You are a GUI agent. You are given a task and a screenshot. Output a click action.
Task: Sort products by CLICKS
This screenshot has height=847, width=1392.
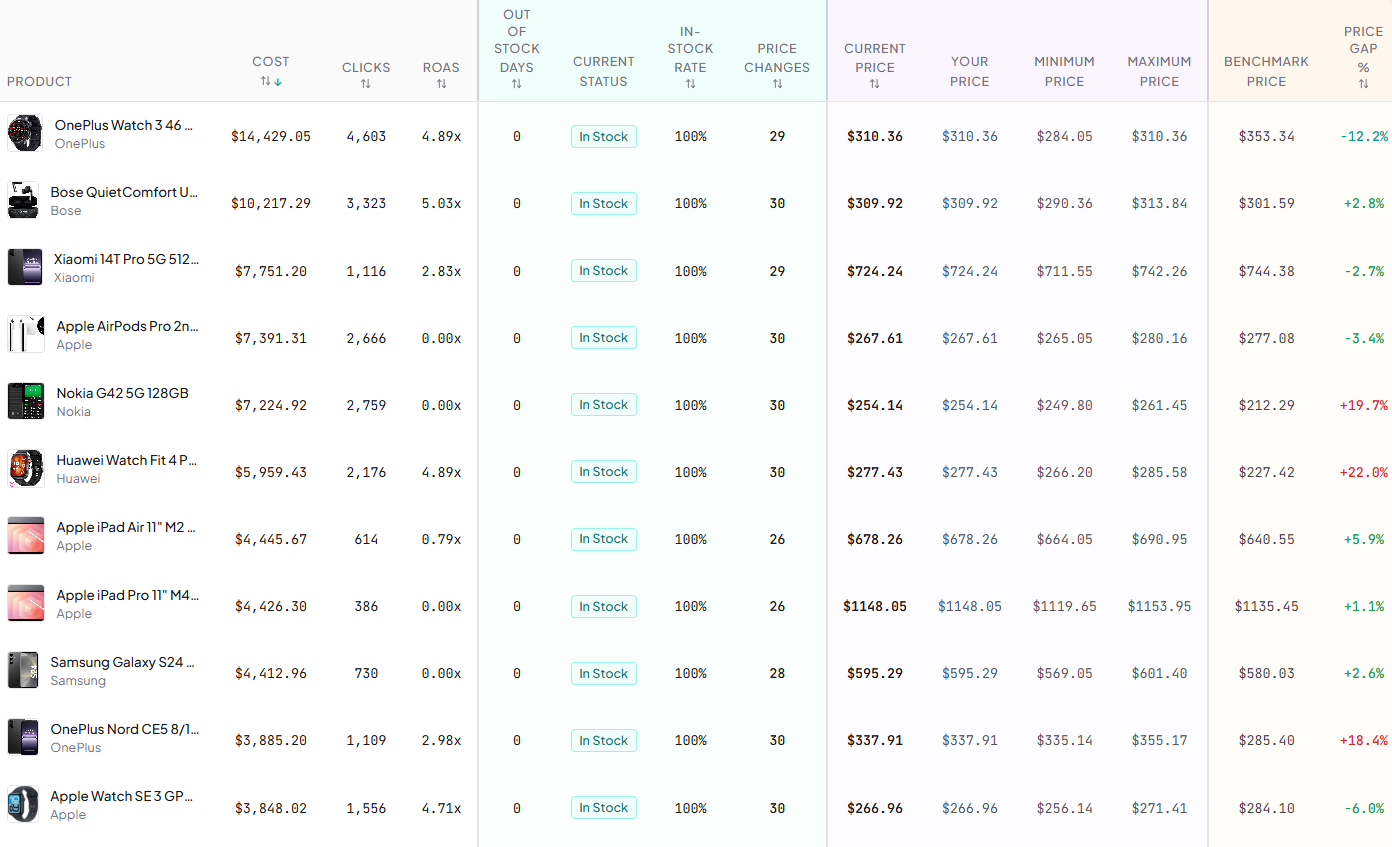tap(366, 82)
